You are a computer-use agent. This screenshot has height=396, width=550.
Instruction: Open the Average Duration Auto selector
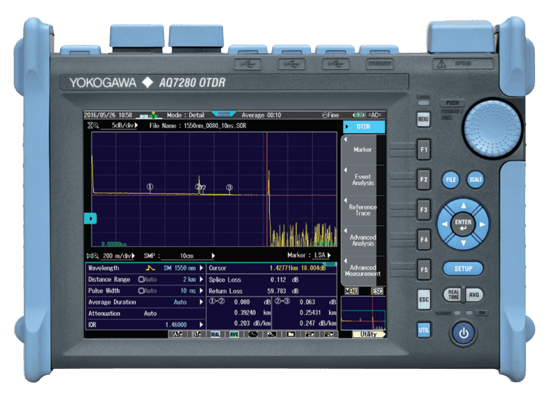tap(146, 302)
